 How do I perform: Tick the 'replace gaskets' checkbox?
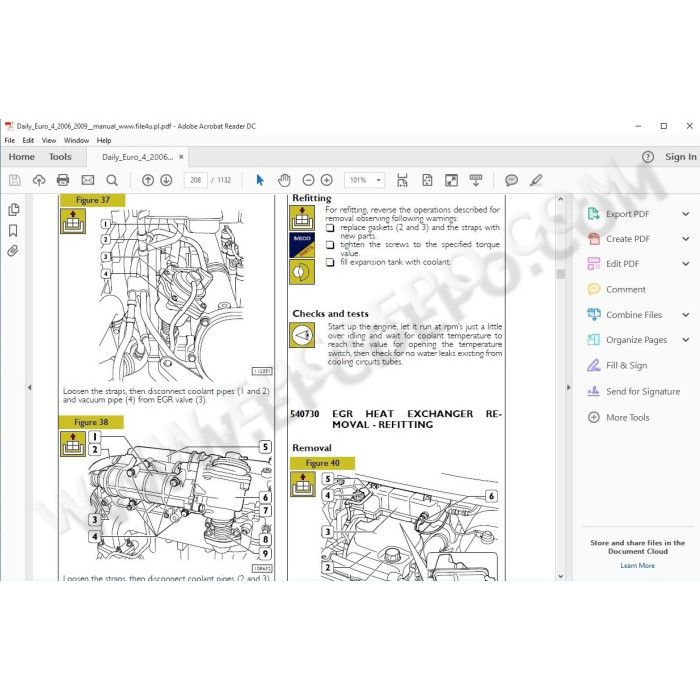330,228
